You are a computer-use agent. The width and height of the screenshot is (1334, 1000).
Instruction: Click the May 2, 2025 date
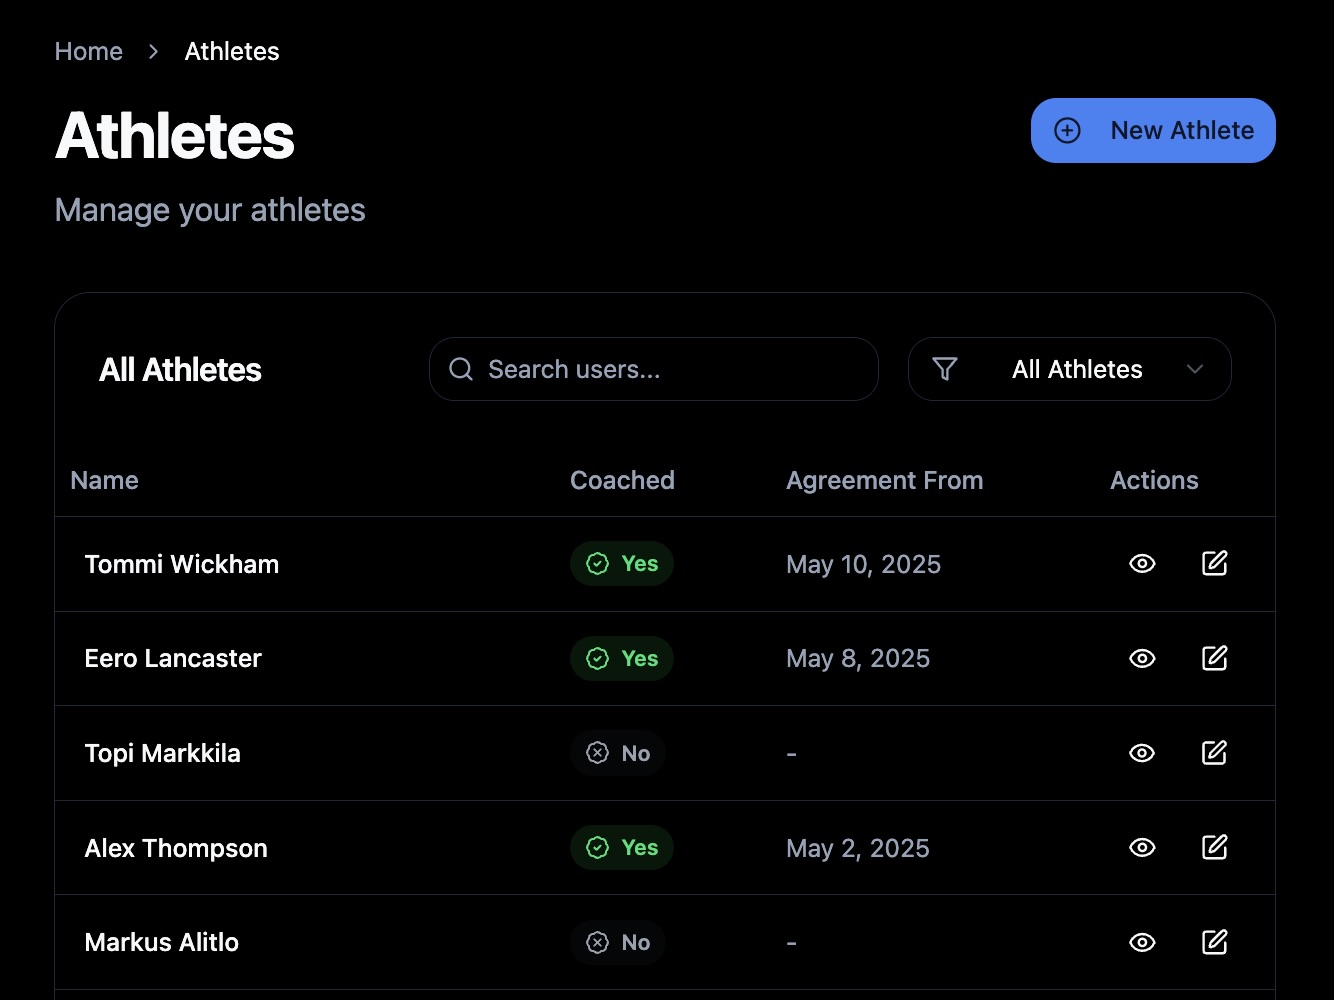(x=858, y=848)
